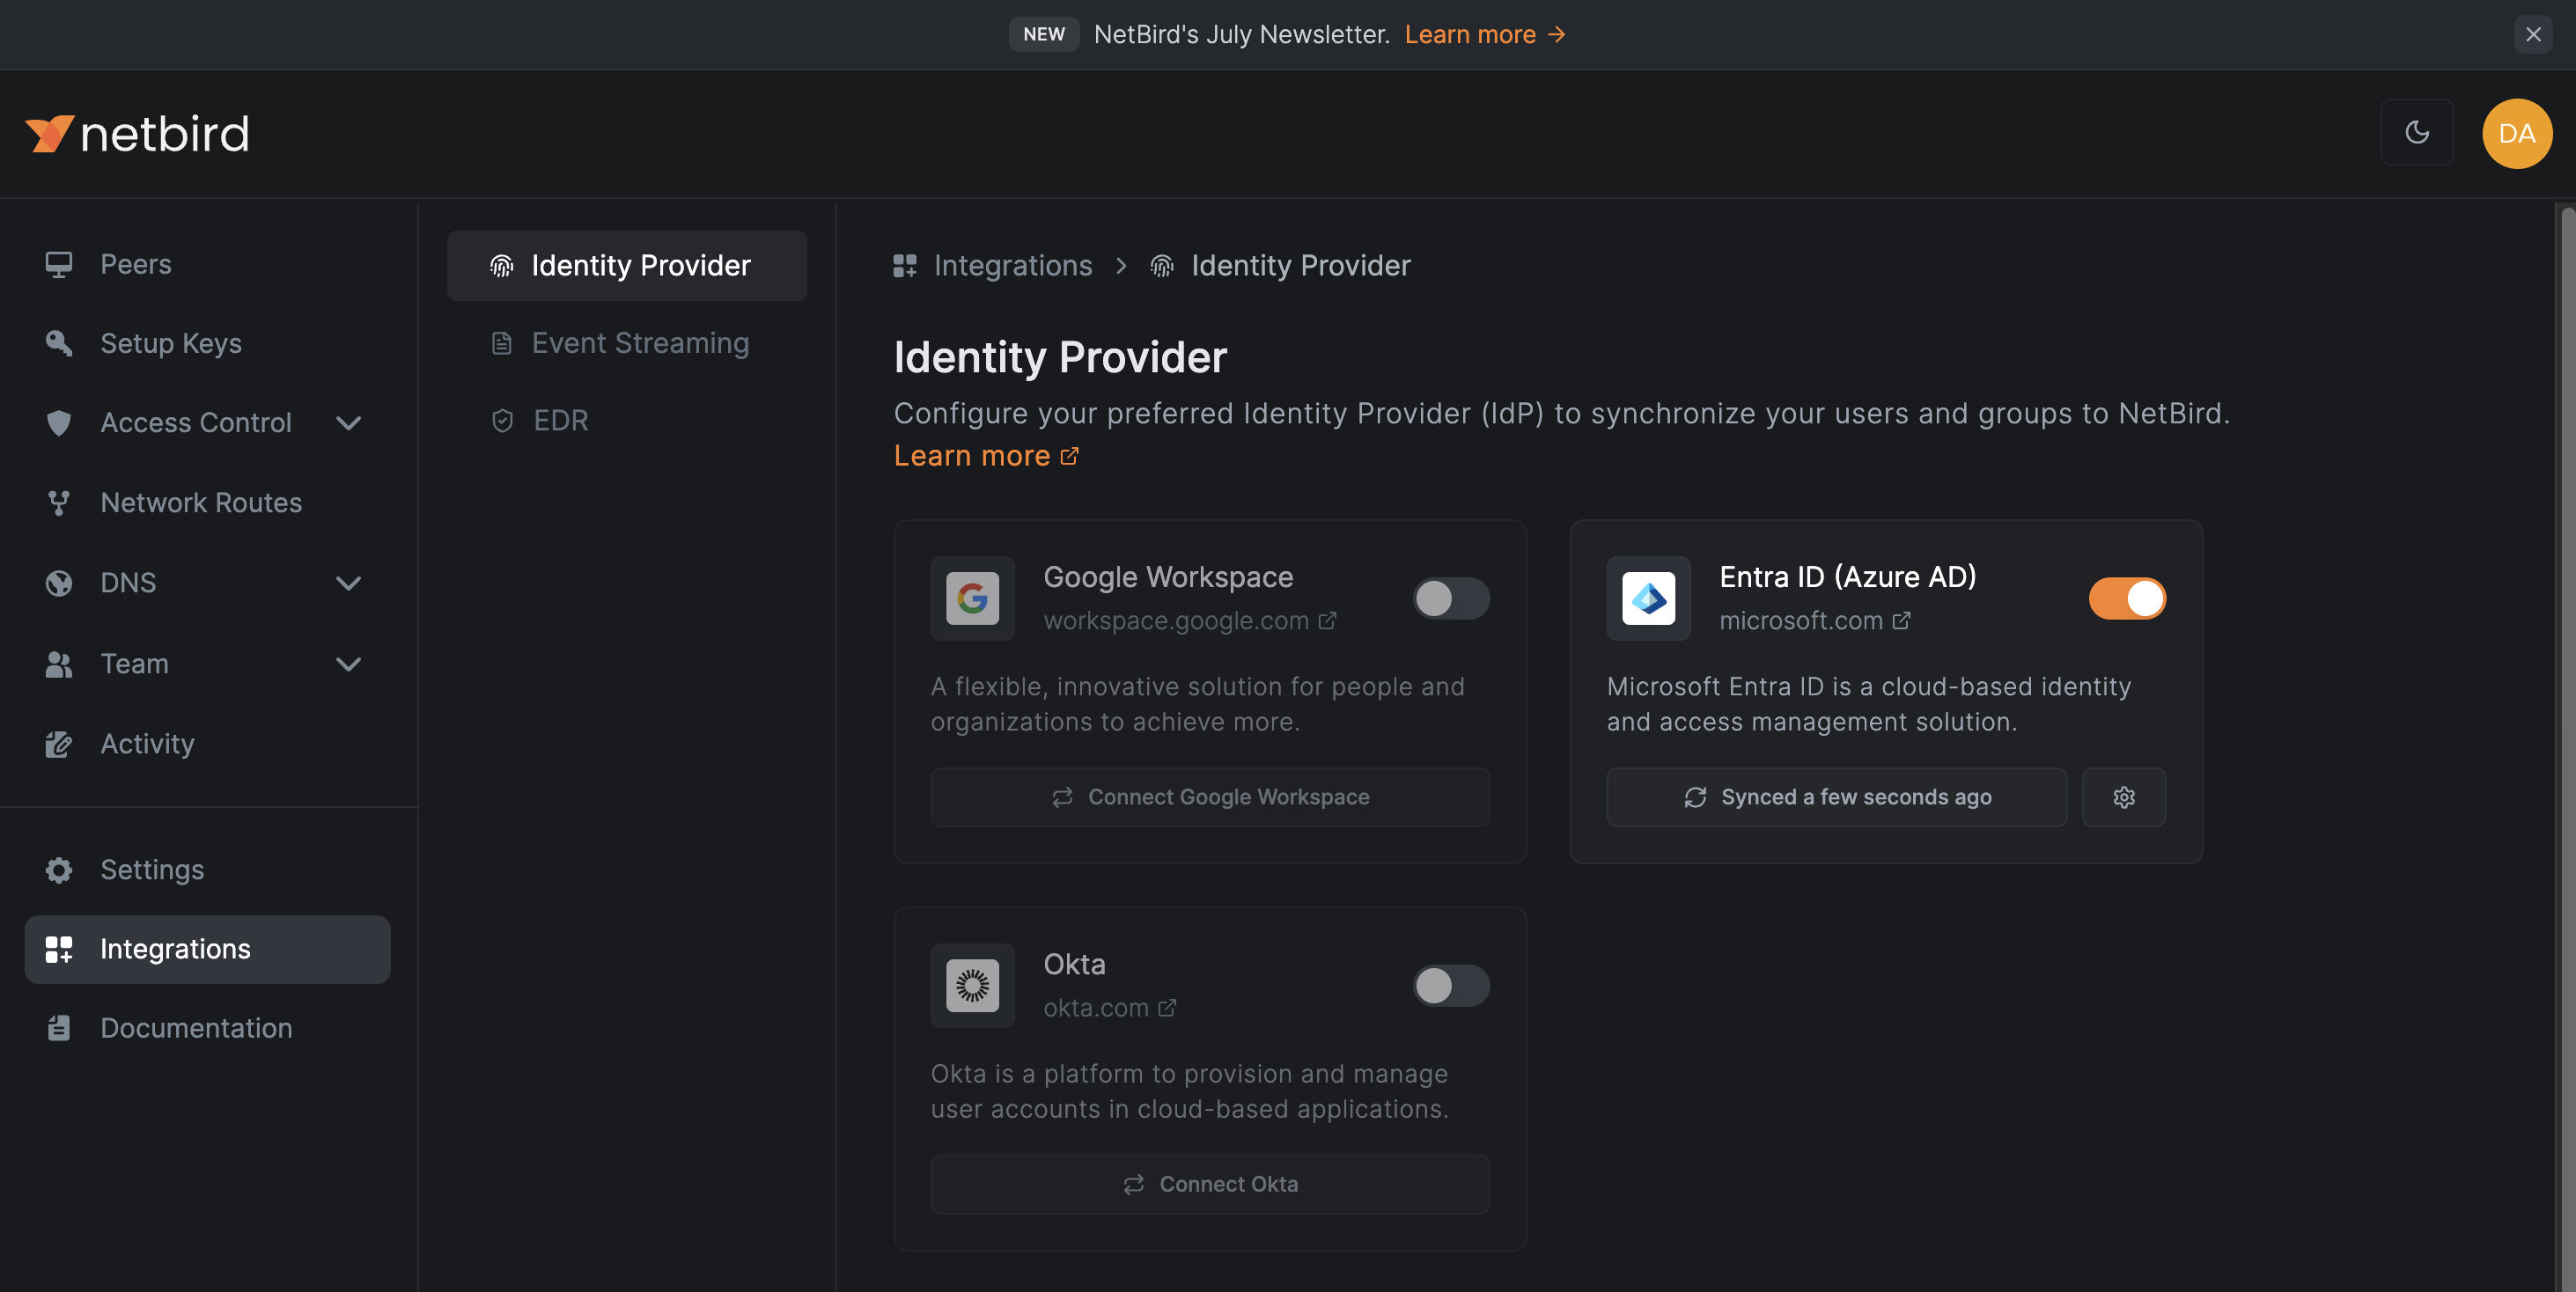Click the Network Routes sidebar icon

point(59,504)
